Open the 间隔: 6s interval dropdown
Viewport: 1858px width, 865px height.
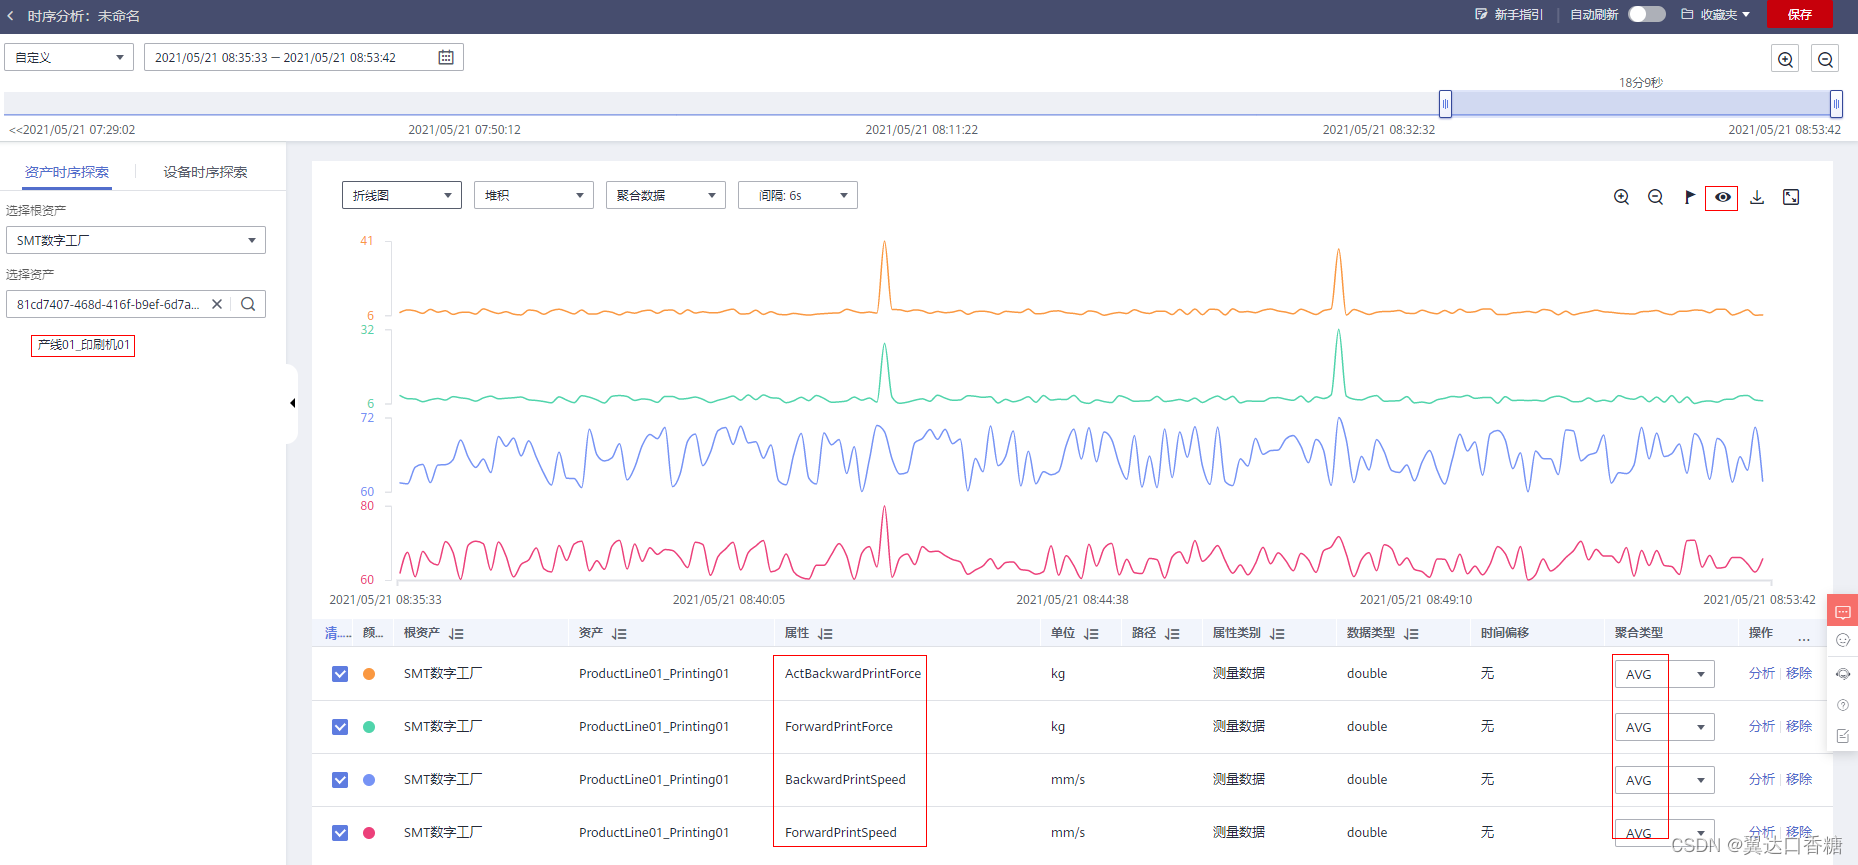[x=798, y=195]
